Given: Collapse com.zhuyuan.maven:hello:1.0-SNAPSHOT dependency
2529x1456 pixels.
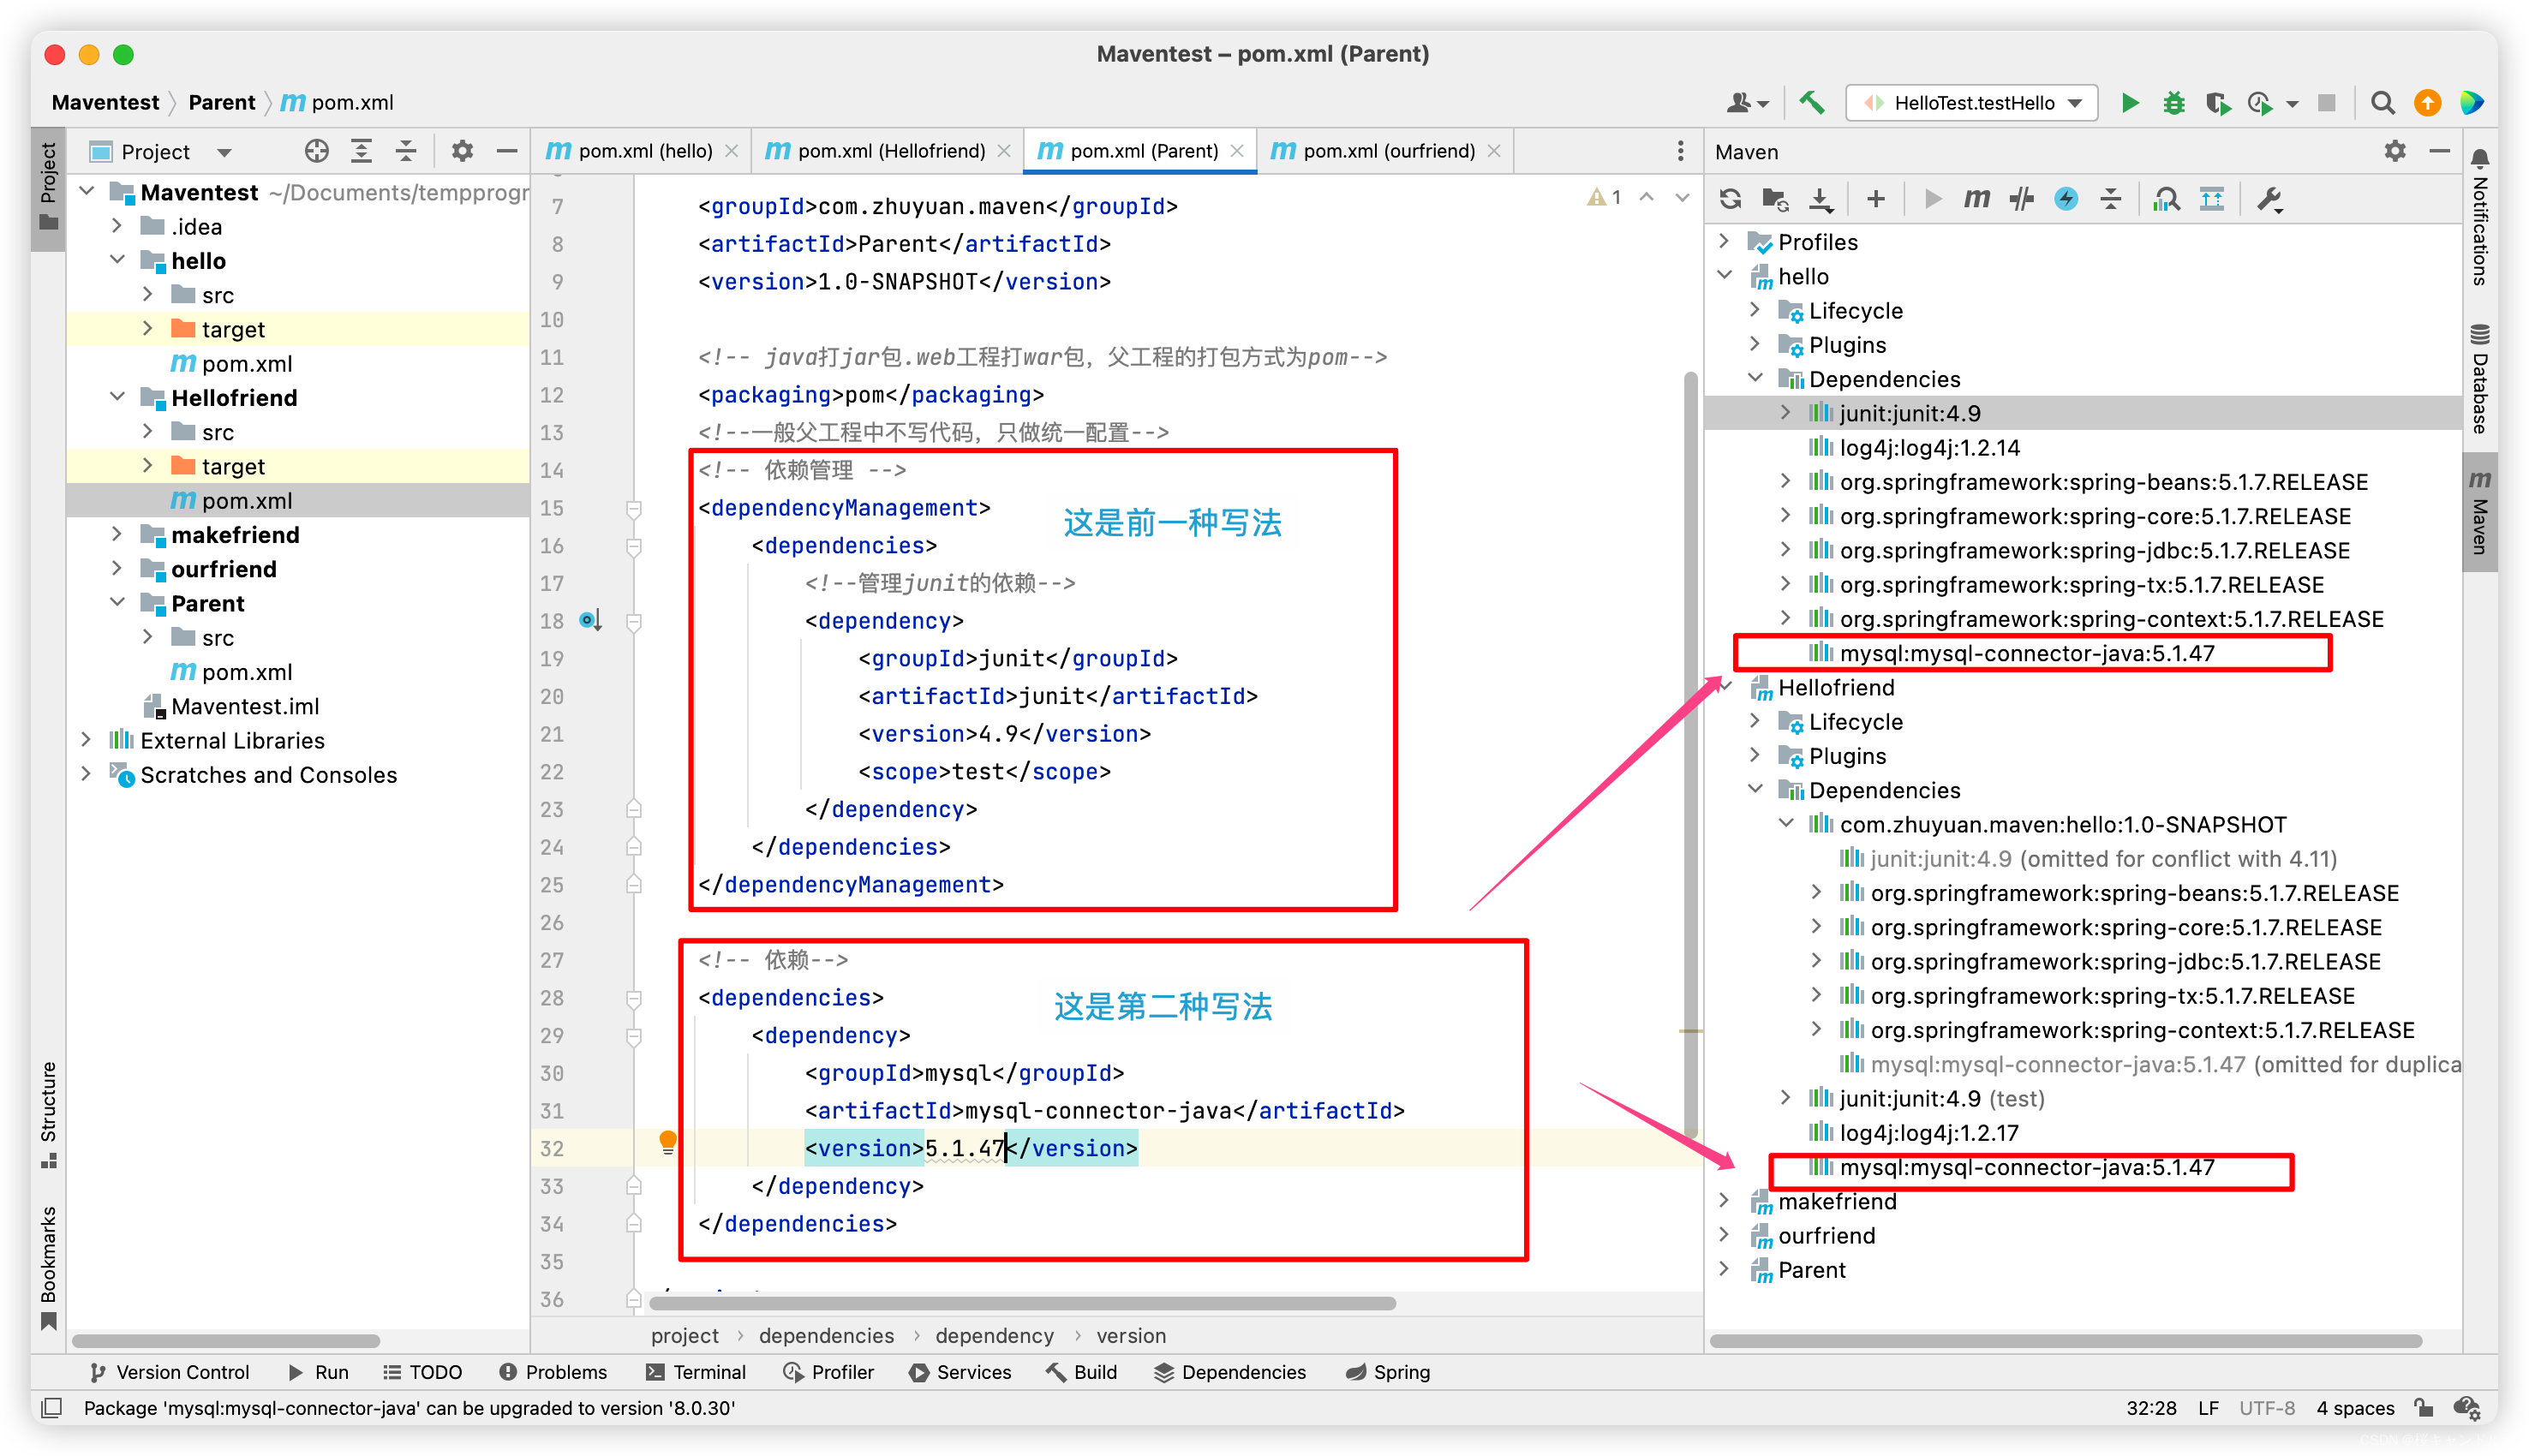Looking at the screenshot, I should point(1786,823).
